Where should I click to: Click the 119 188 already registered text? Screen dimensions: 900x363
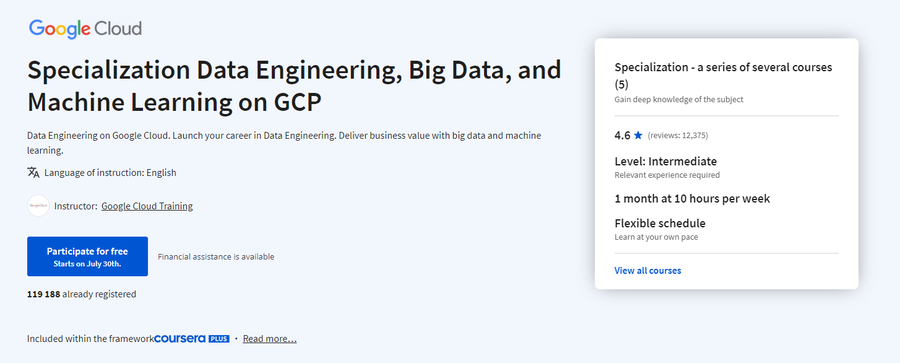point(82,294)
